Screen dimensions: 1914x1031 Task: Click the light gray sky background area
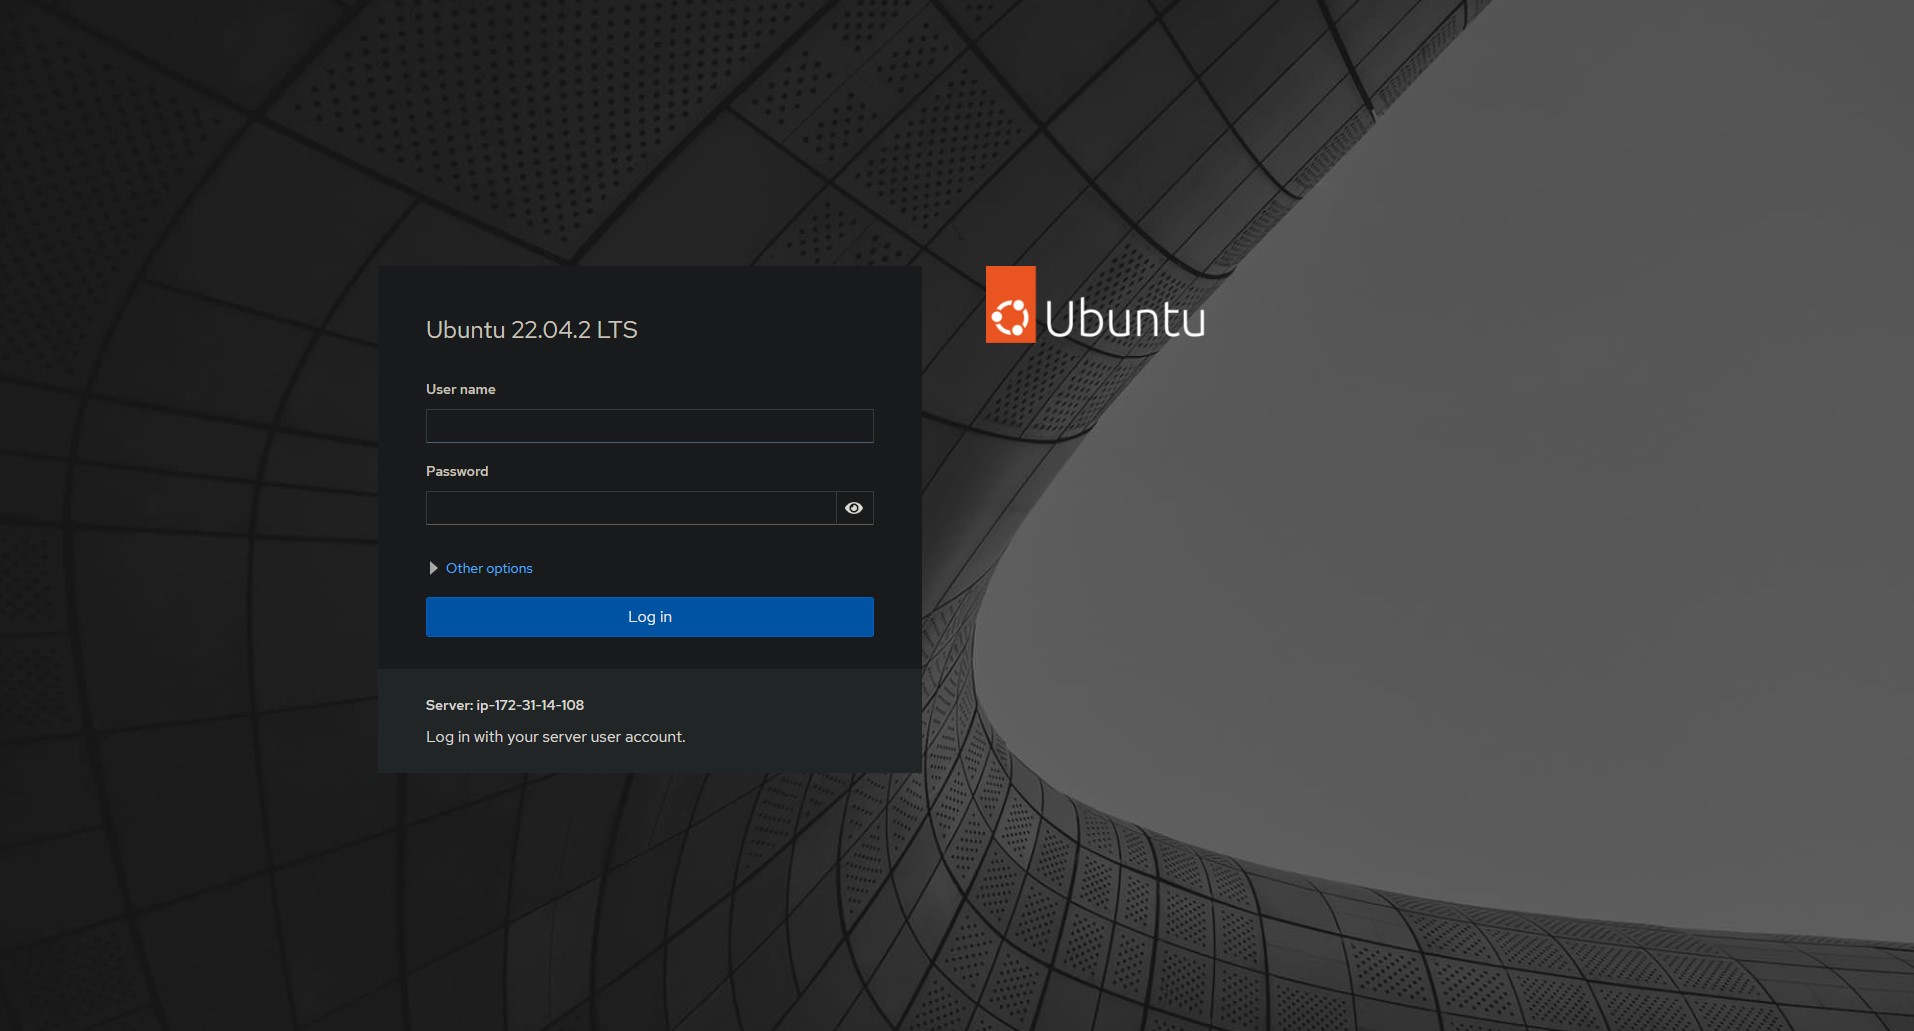[1500, 500]
